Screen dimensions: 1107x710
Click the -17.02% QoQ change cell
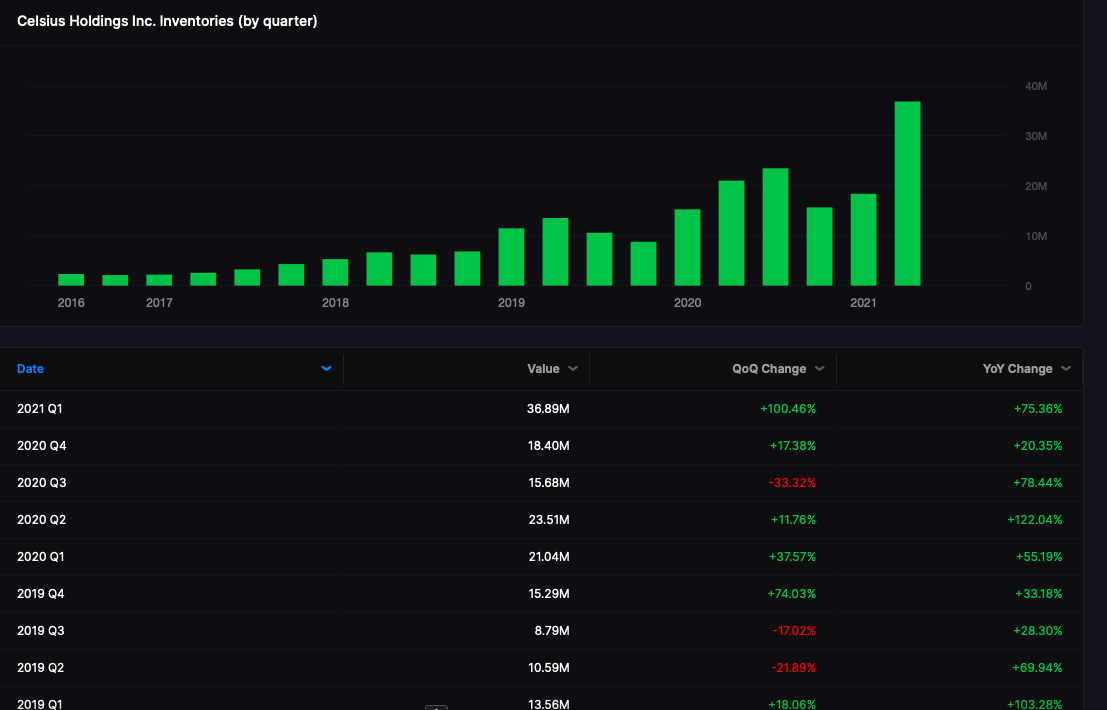(794, 631)
